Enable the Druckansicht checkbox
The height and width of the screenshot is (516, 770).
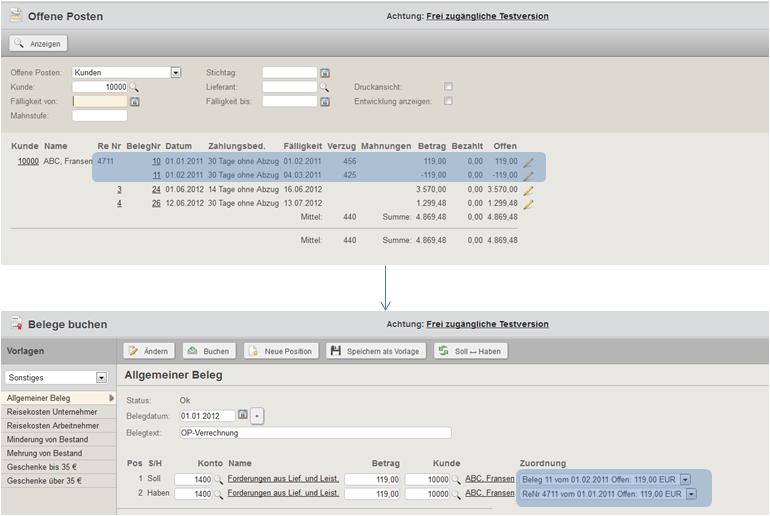coord(448,87)
